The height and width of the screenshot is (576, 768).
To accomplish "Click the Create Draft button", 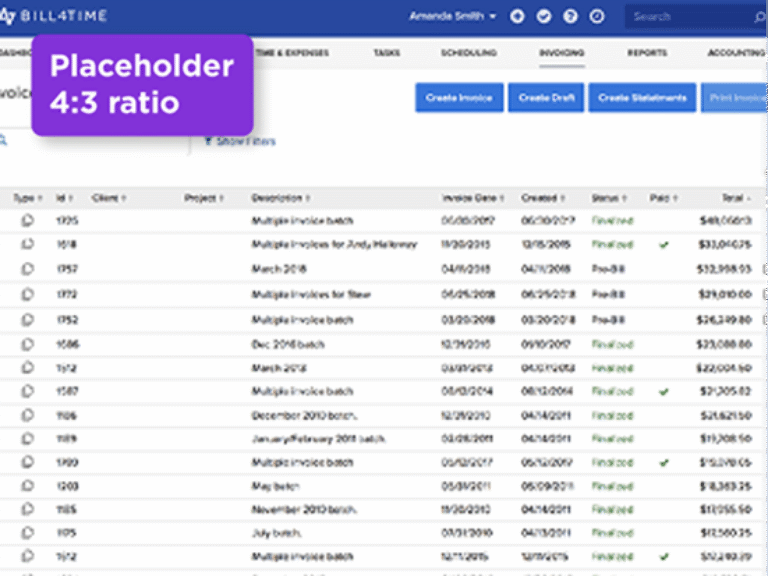I will (x=545, y=97).
